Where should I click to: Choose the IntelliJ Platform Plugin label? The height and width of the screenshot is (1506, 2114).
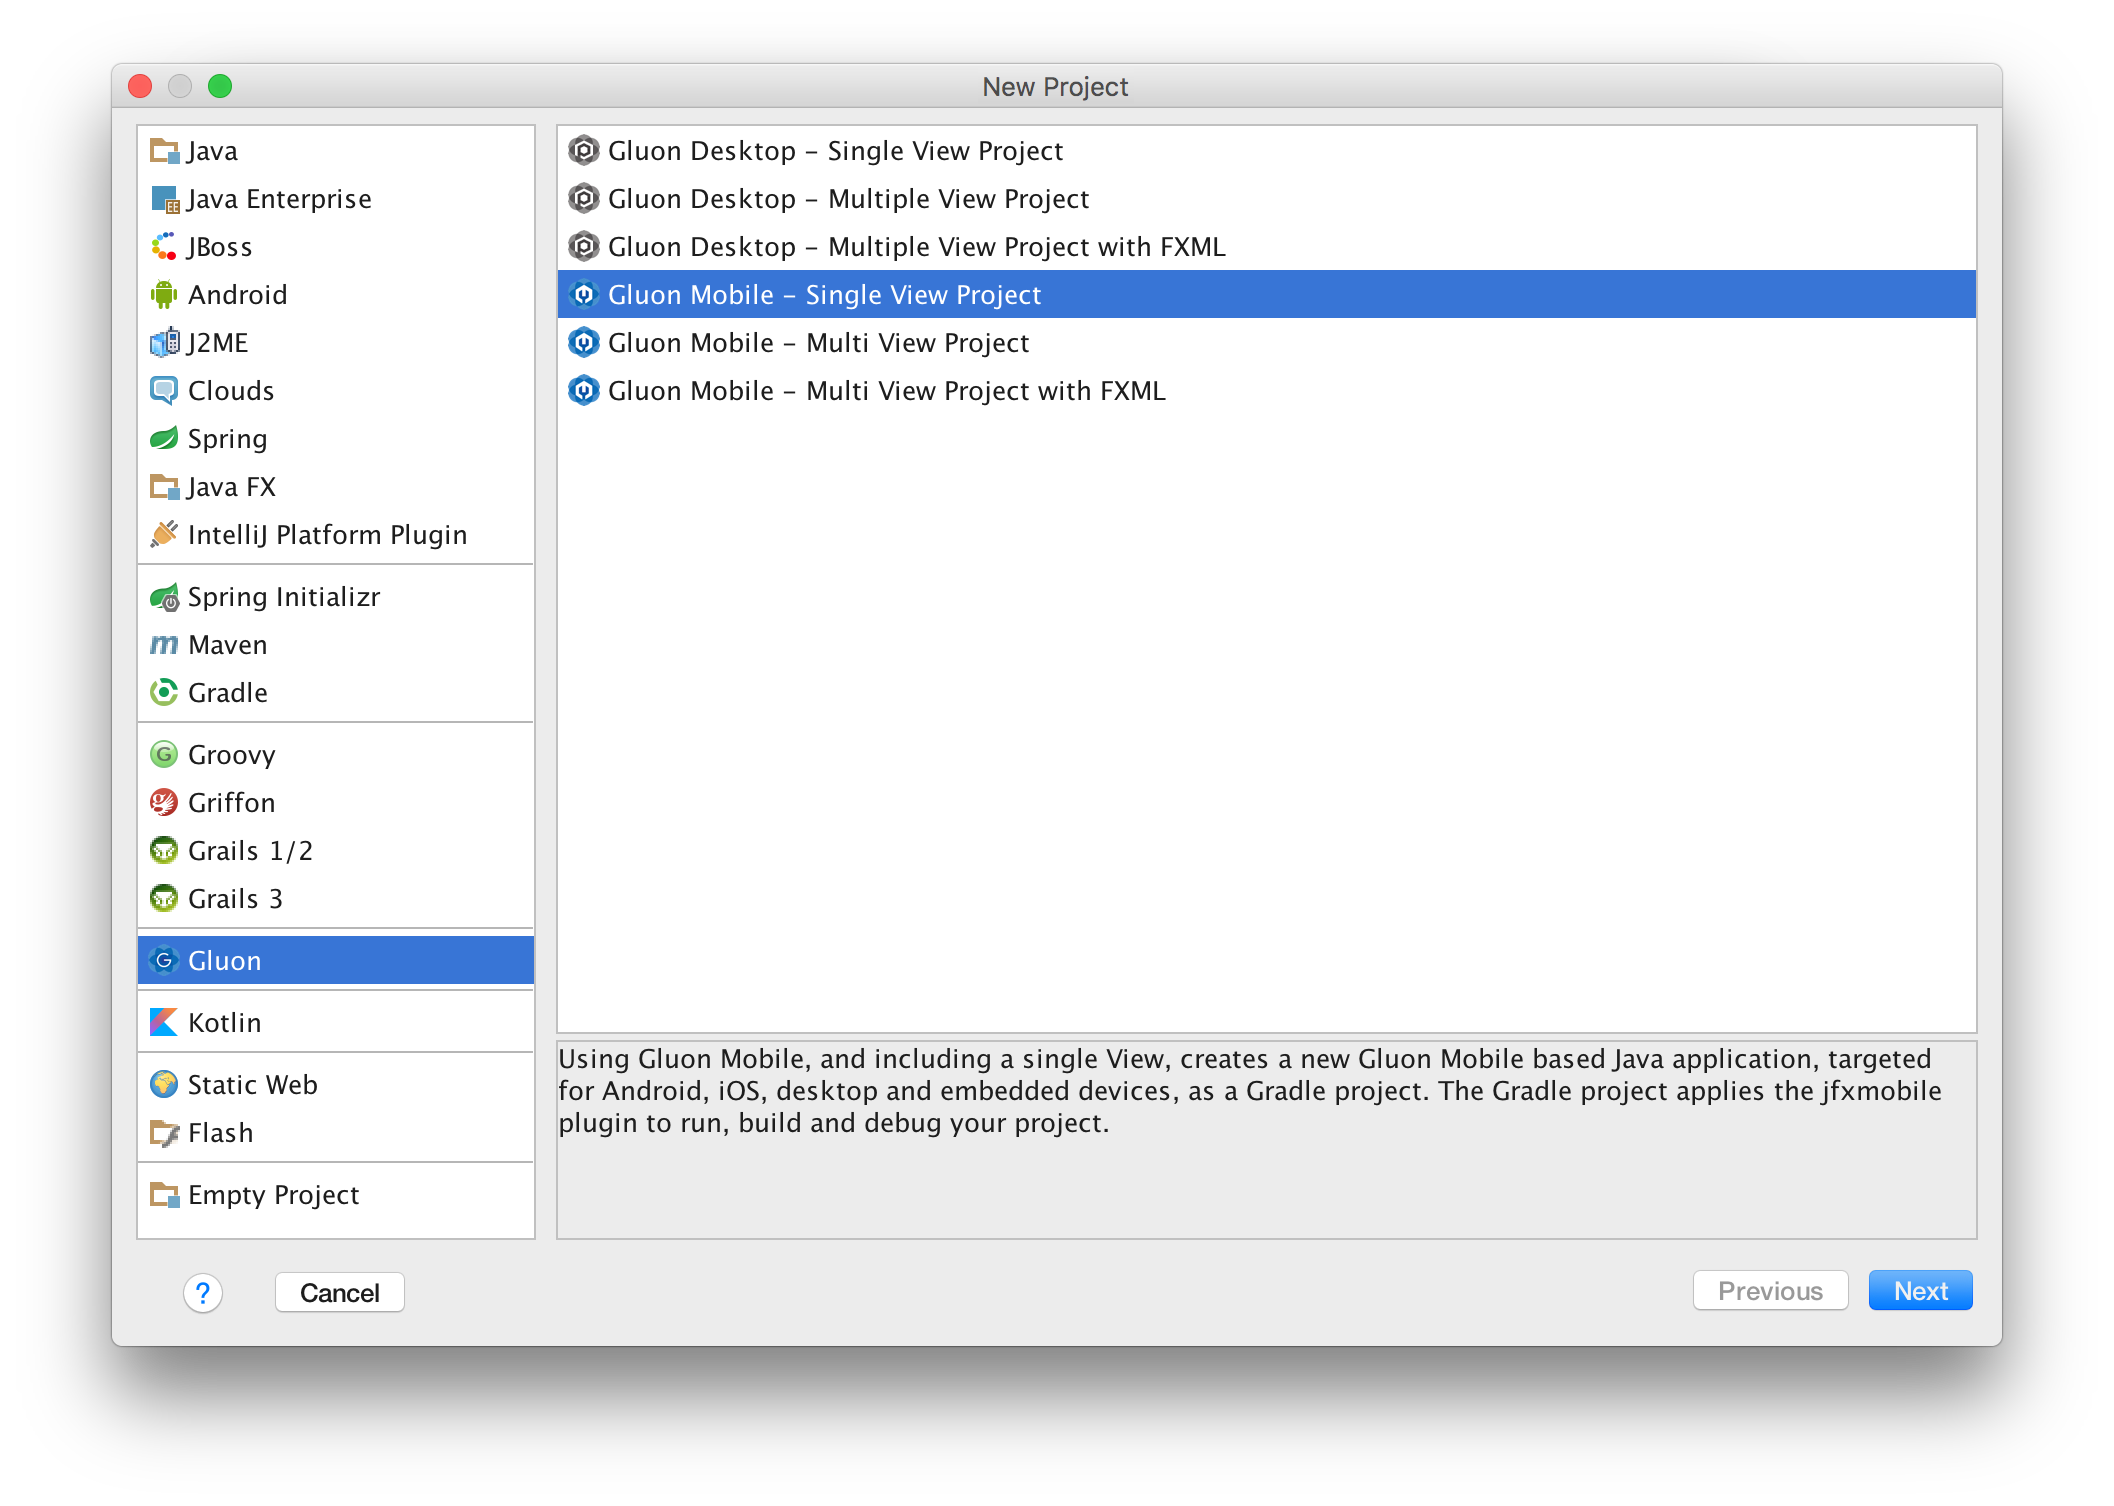[327, 535]
